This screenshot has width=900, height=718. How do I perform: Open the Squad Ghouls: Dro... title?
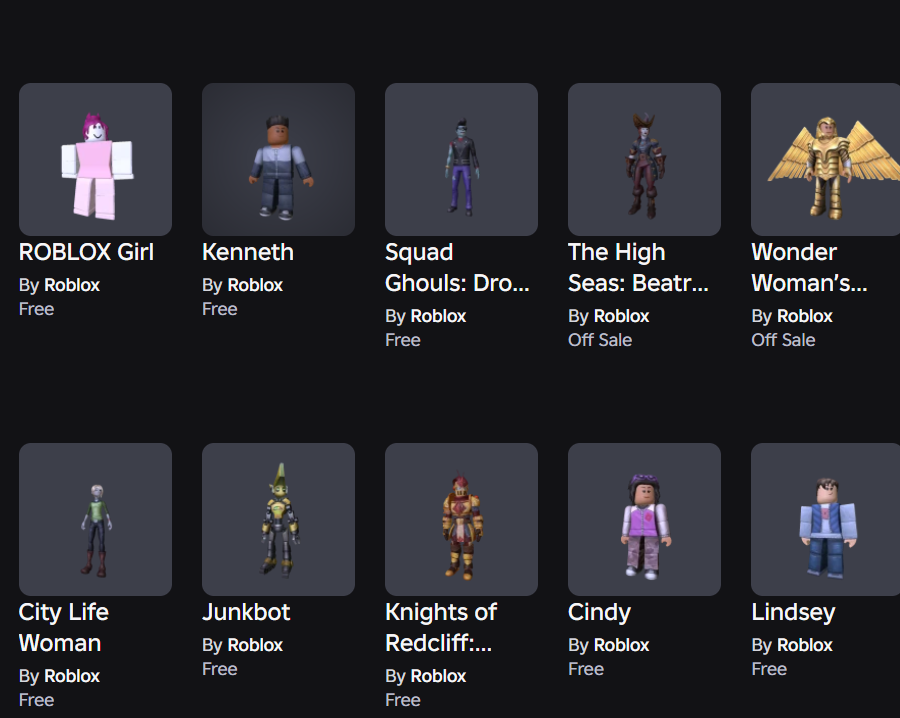point(457,268)
